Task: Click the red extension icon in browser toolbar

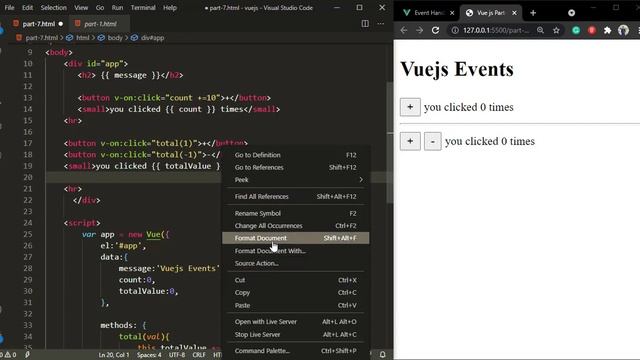Action: (592, 30)
